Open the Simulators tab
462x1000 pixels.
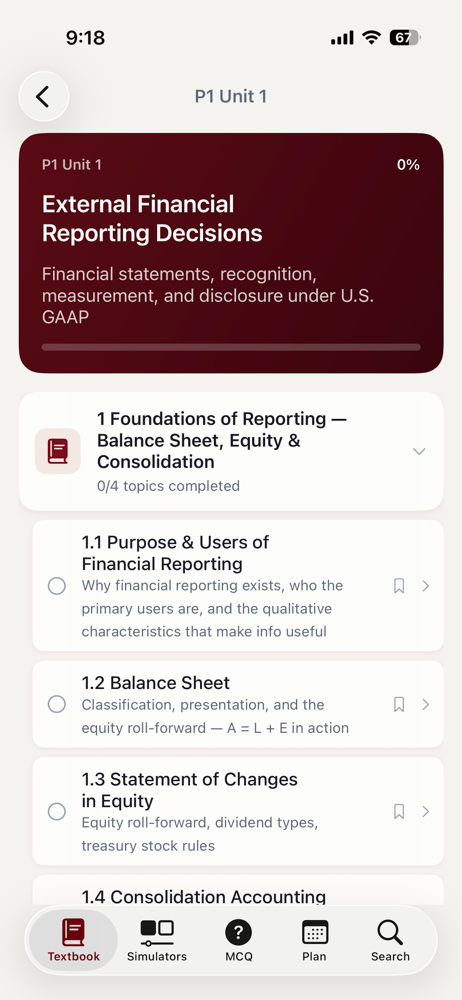(x=157, y=940)
